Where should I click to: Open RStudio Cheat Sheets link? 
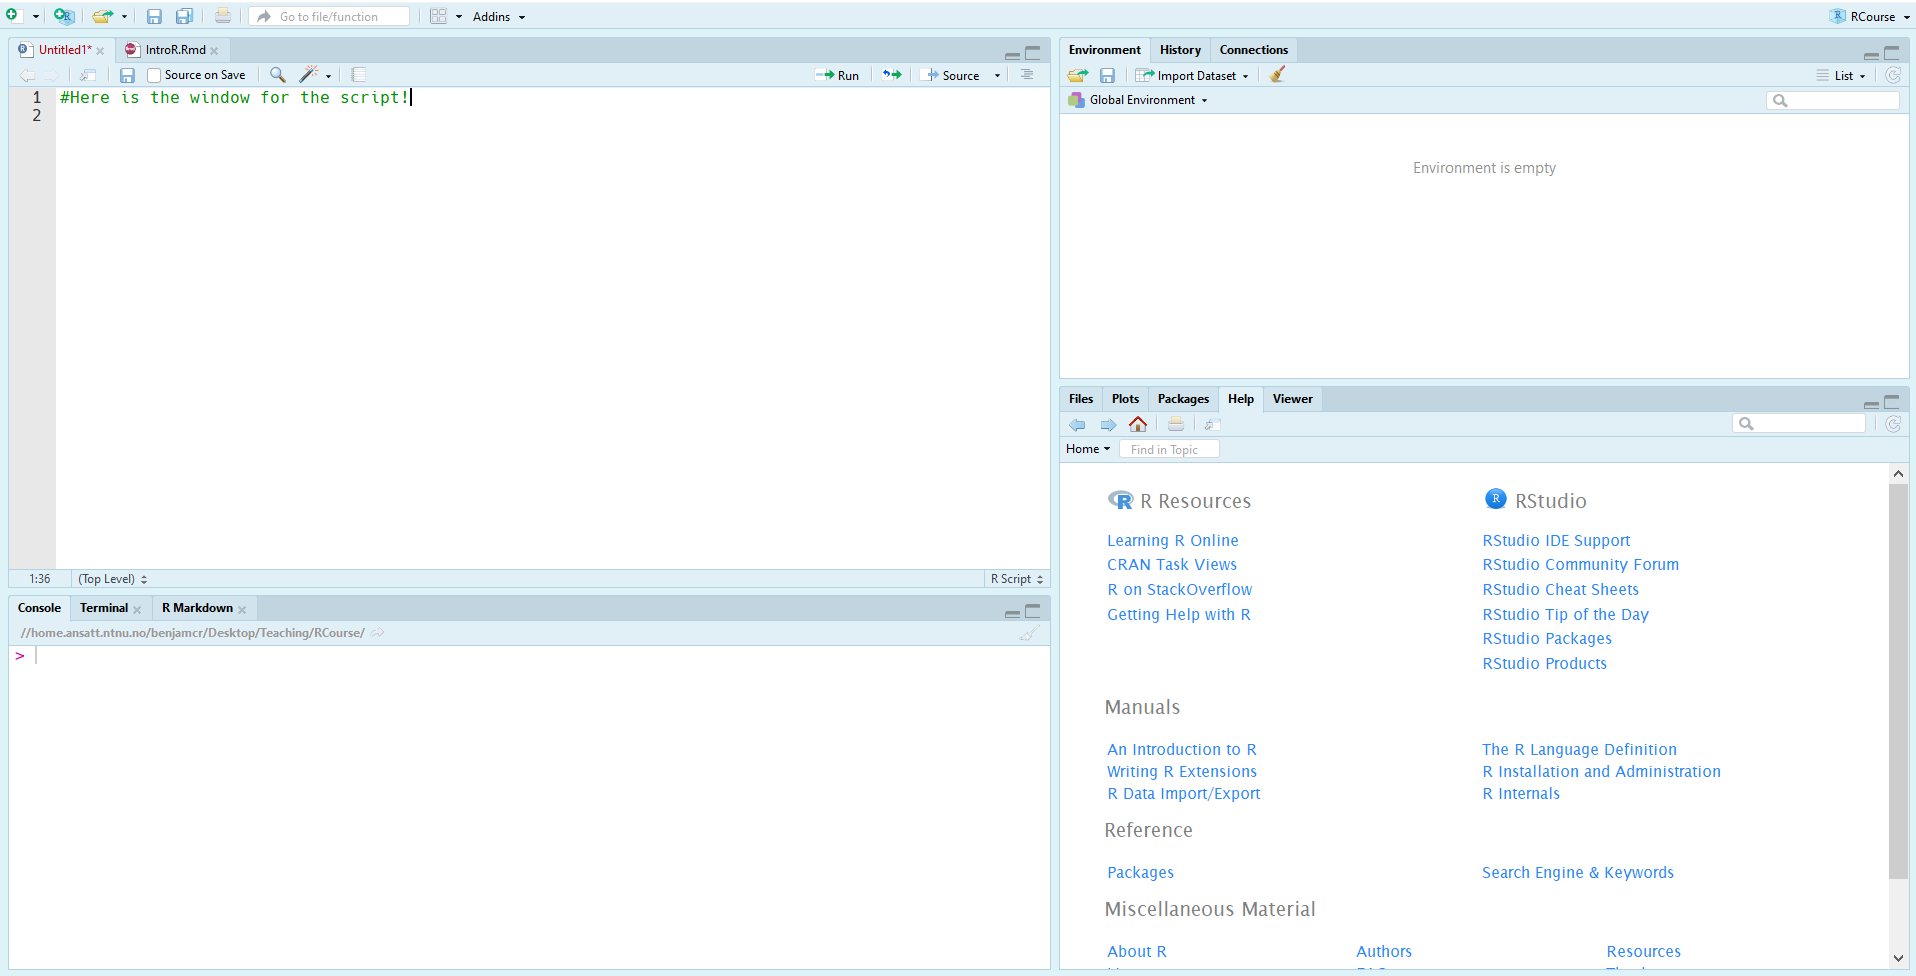click(x=1560, y=590)
